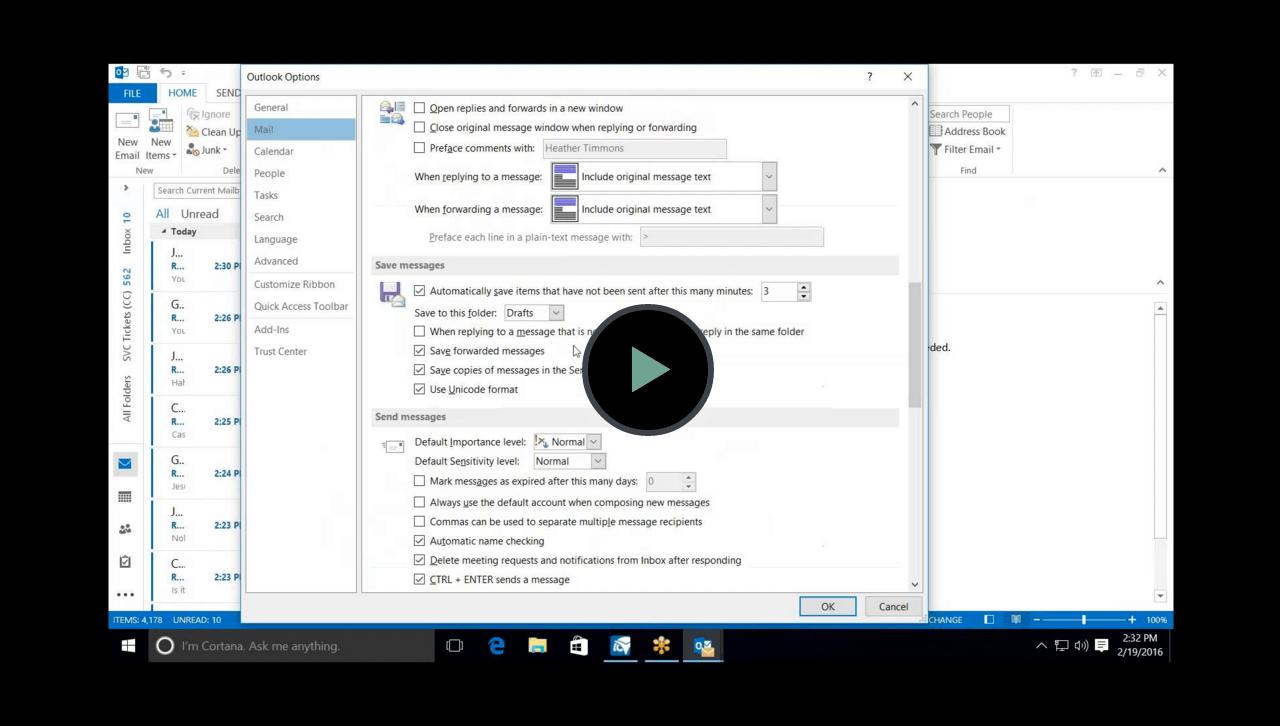This screenshot has width=1280, height=726.
Task: Click the Ignore conversation icon in ribbon
Action: point(193,114)
